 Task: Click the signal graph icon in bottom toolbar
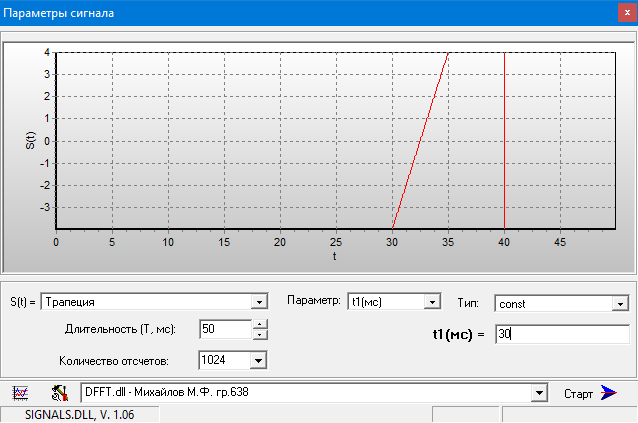click(x=20, y=392)
